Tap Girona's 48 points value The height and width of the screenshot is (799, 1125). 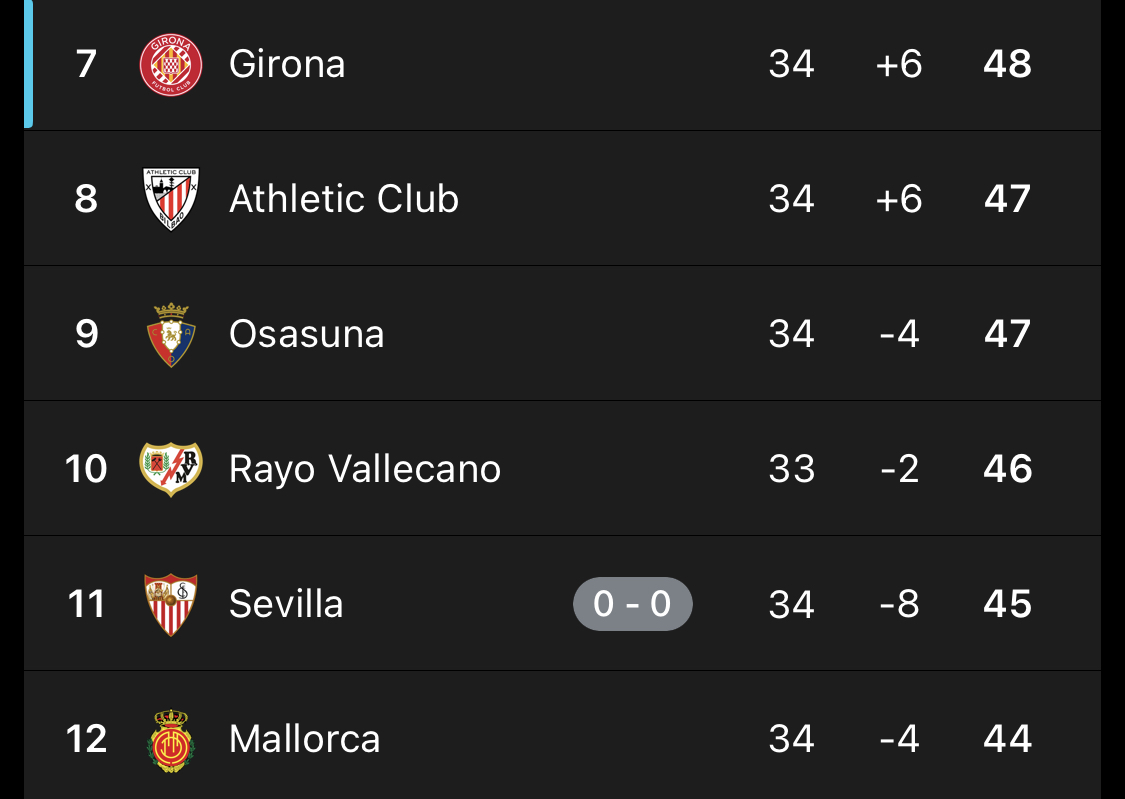coord(1007,65)
